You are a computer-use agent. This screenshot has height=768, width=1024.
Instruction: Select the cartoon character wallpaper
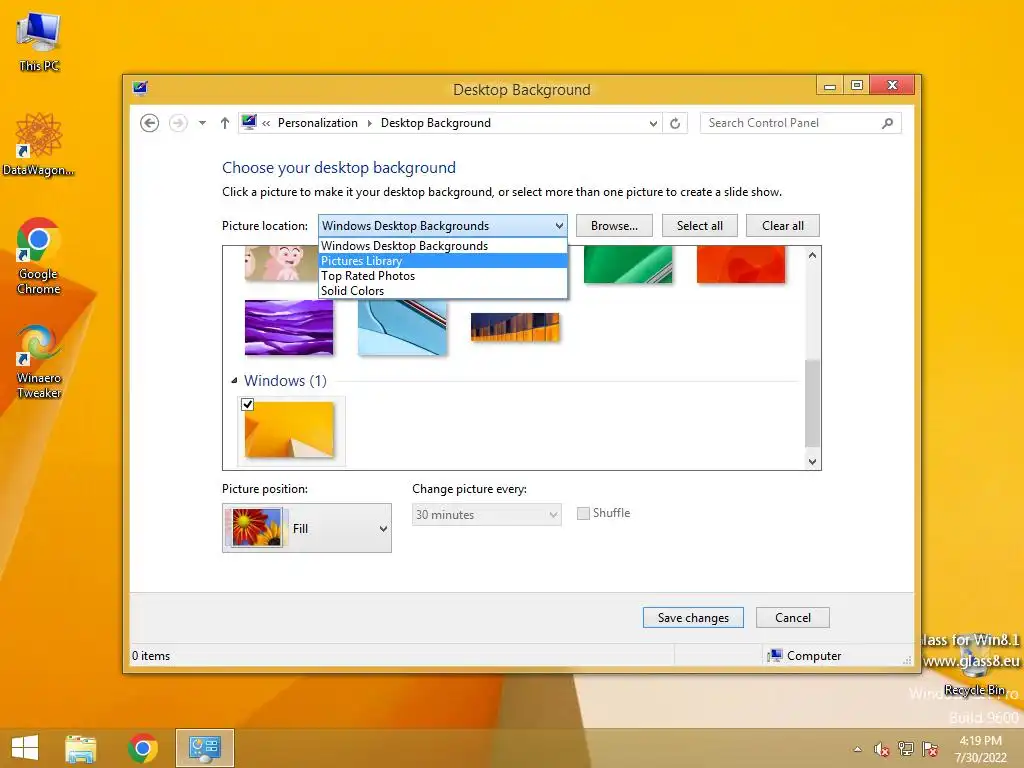click(281, 263)
